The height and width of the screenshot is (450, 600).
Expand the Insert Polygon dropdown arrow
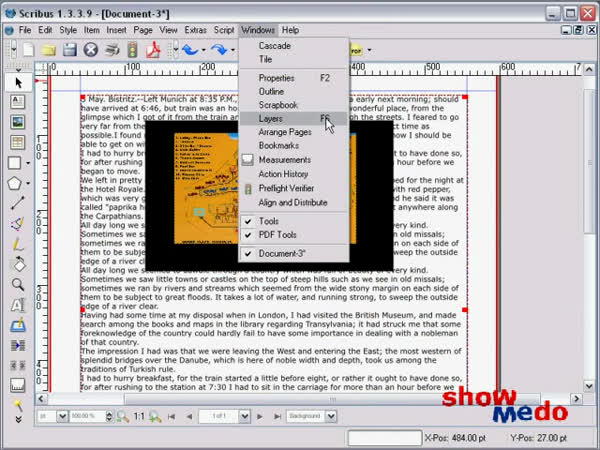click(x=28, y=184)
